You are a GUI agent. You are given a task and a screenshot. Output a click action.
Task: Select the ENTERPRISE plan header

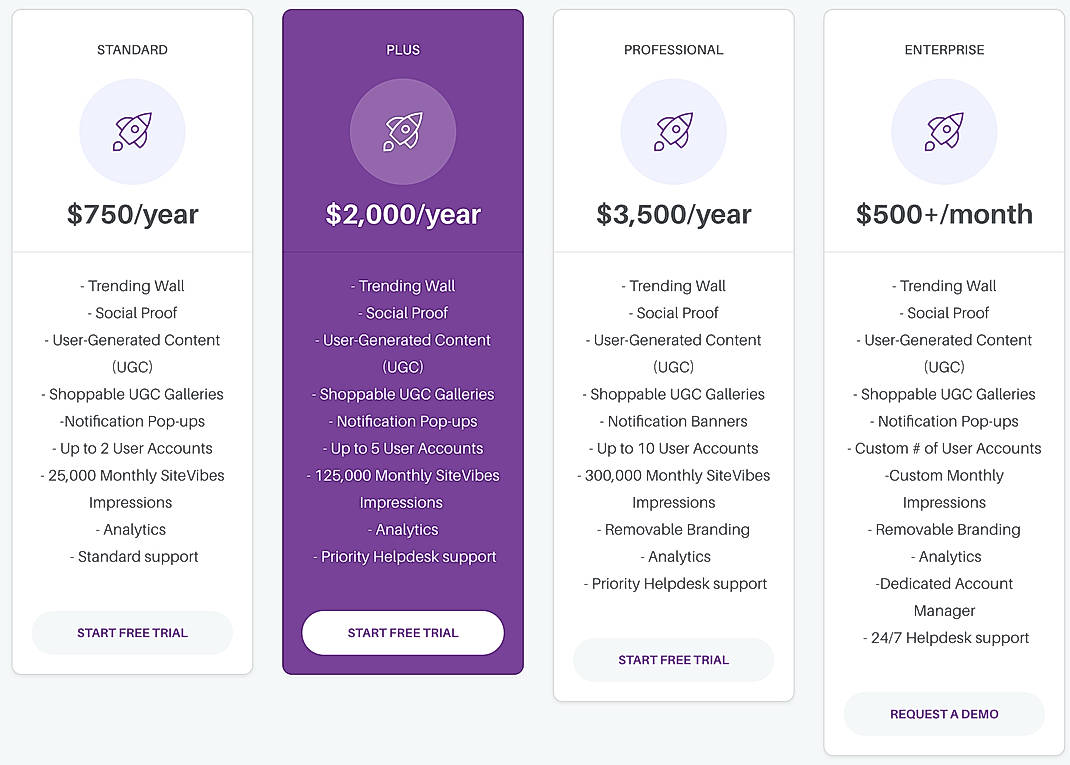coord(944,49)
